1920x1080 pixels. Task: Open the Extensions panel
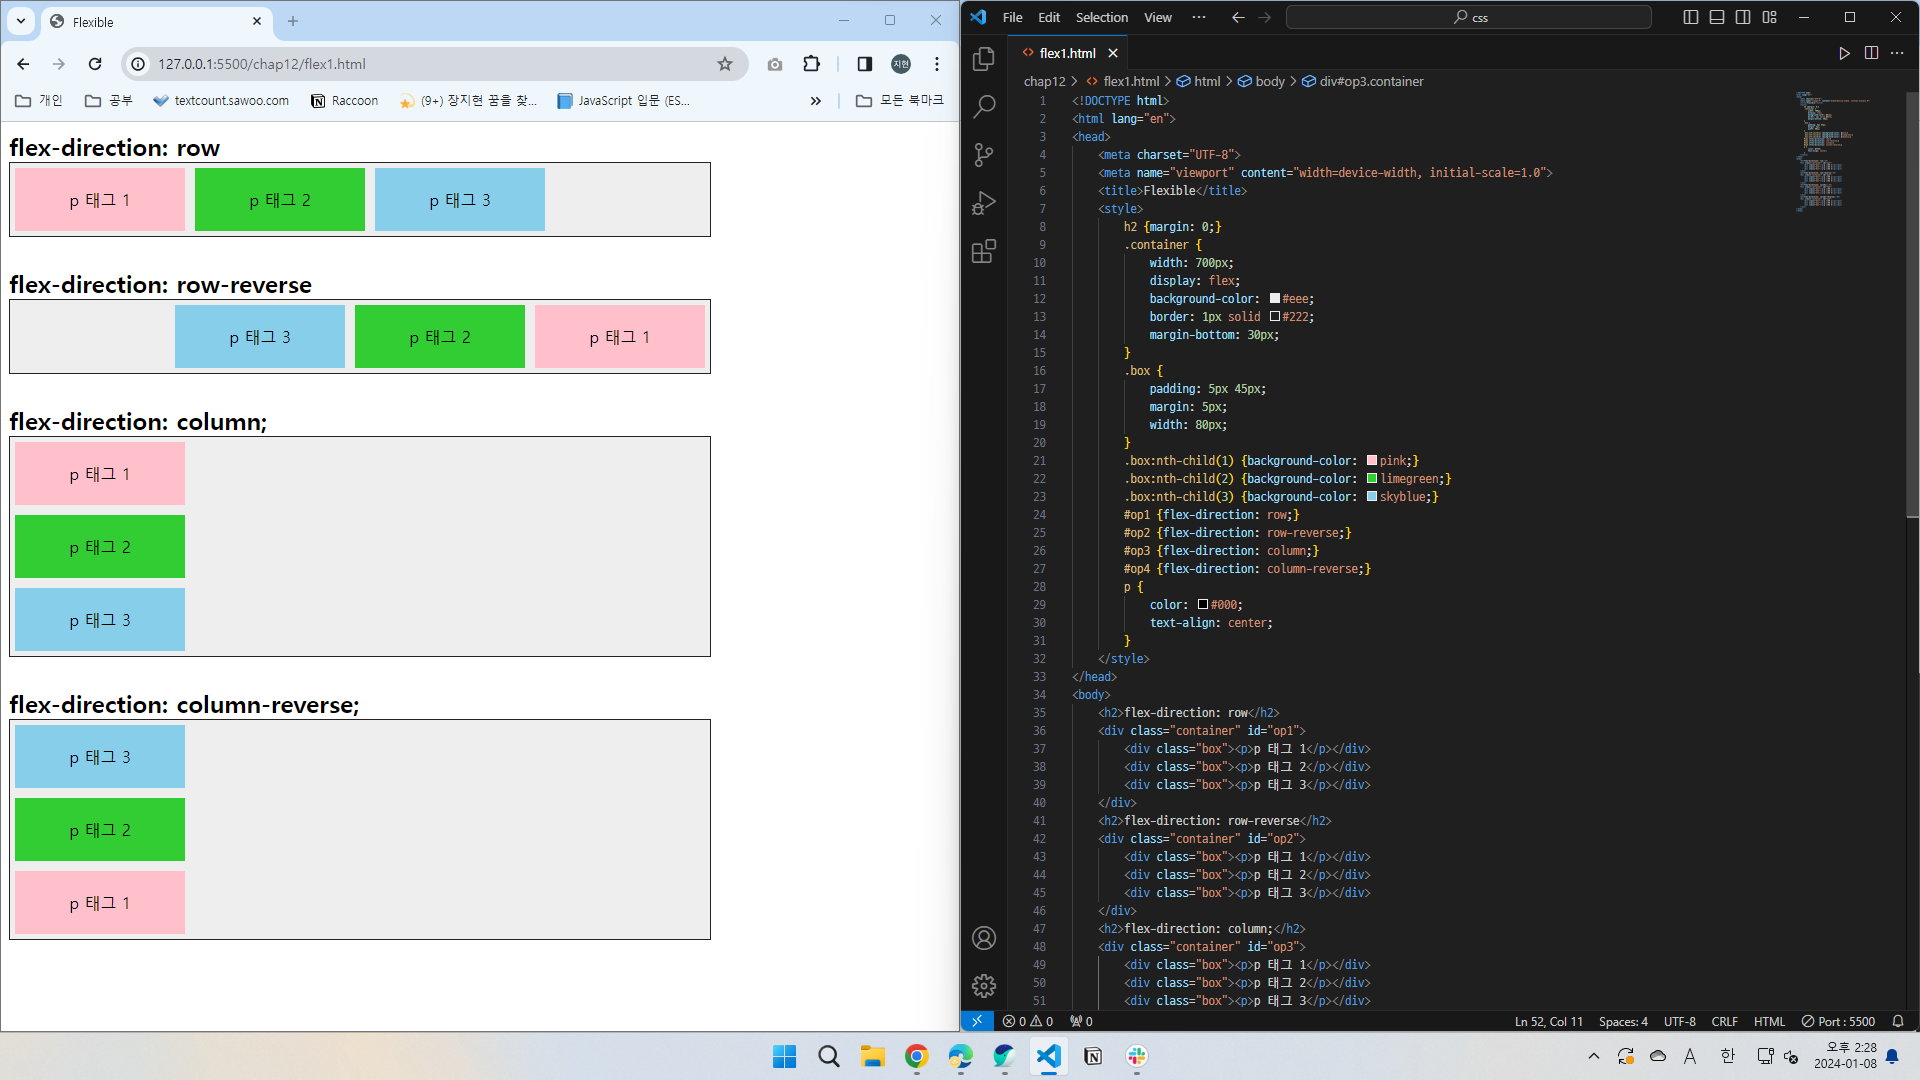coord(984,250)
